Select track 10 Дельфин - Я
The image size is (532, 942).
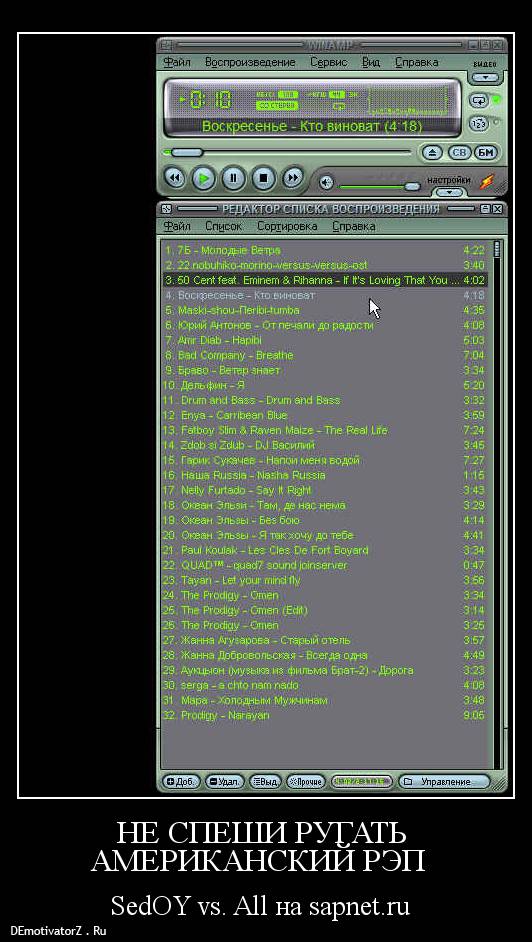click(325, 386)
